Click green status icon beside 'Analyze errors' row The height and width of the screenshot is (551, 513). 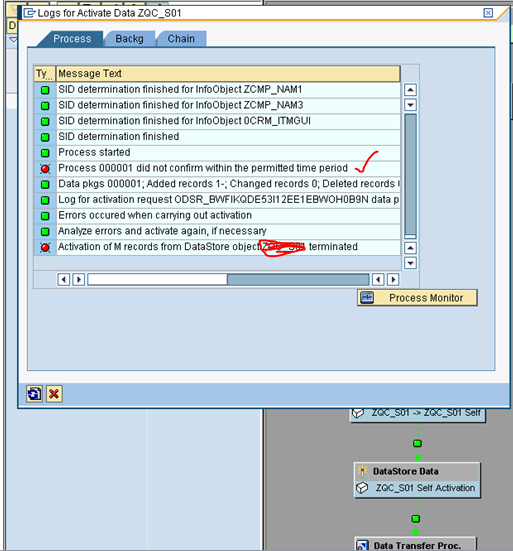click(x=45, y=232)
